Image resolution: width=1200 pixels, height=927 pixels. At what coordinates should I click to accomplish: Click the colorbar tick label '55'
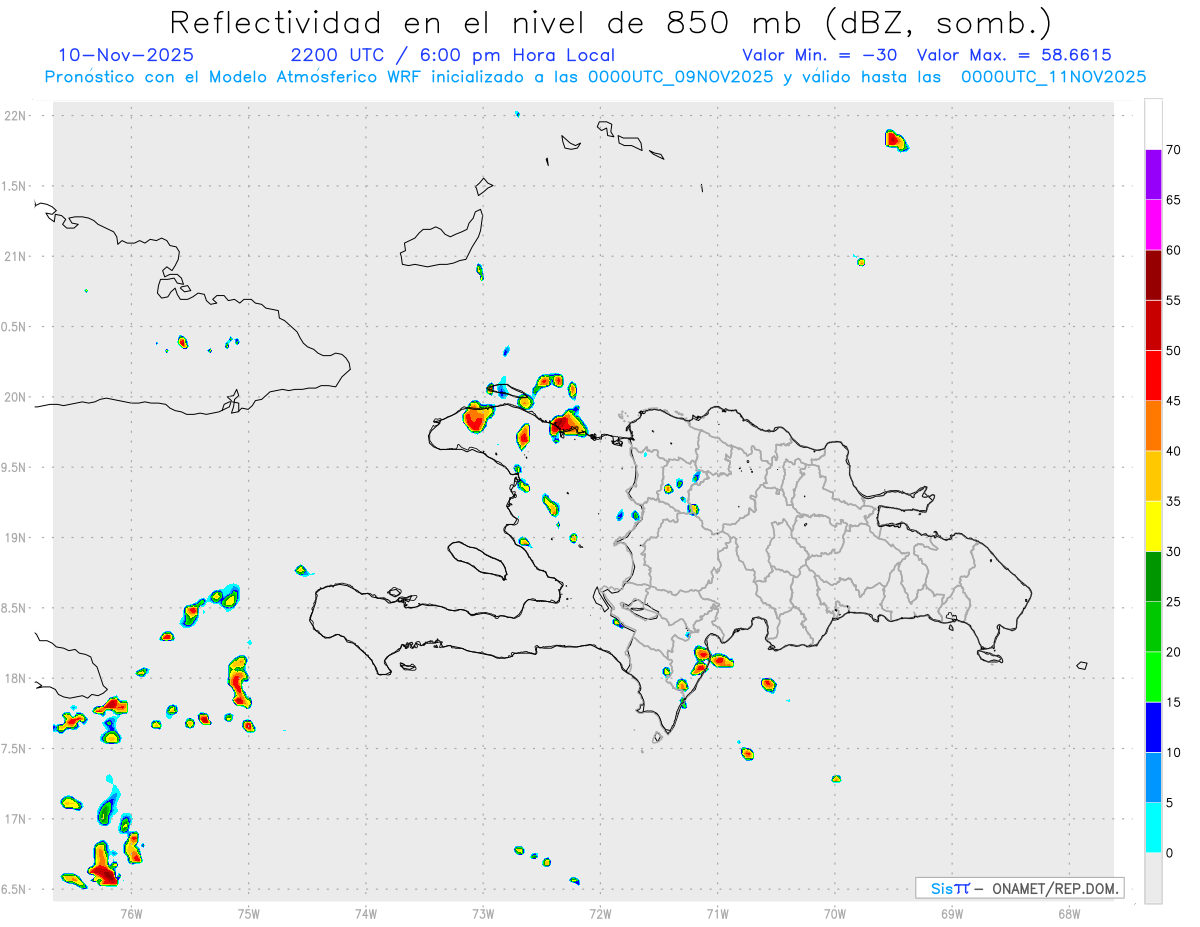pos(1174,300)
